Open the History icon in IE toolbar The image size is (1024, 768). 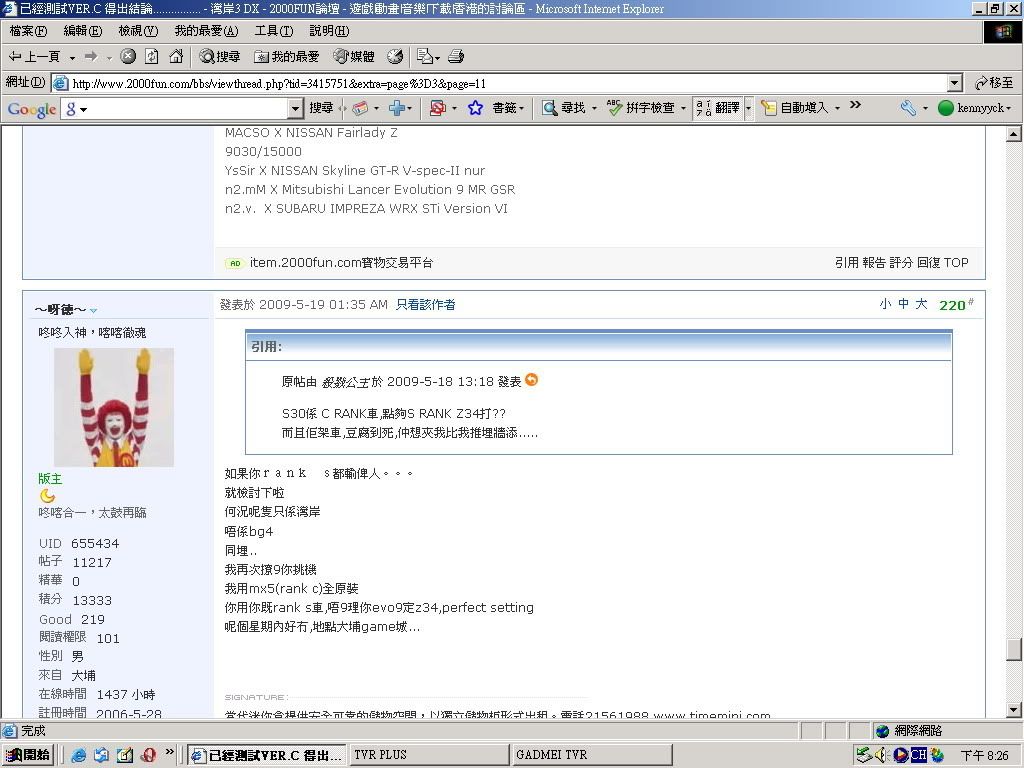pyautogui.click(x=395, y=57)
